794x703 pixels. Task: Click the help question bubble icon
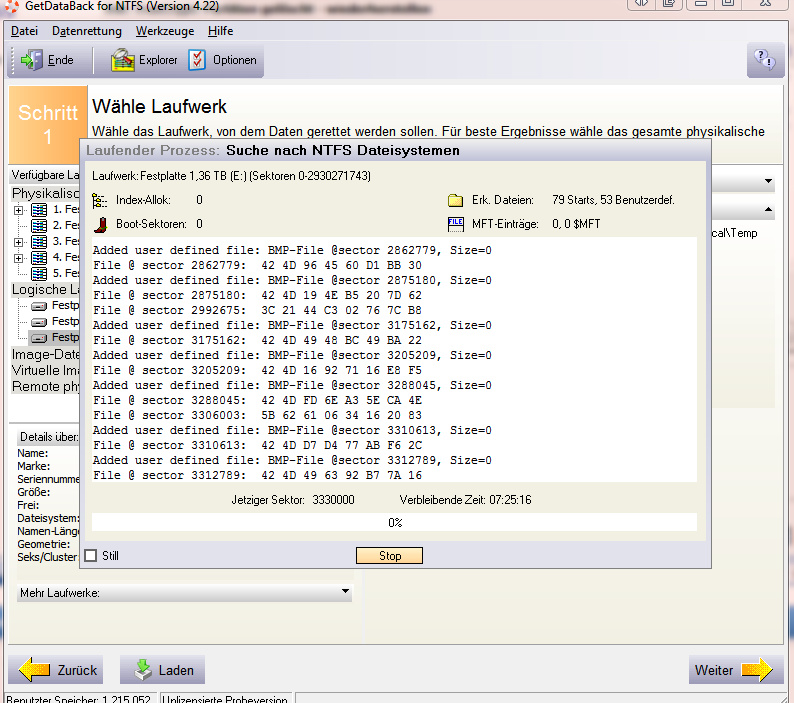coord(765,60)
